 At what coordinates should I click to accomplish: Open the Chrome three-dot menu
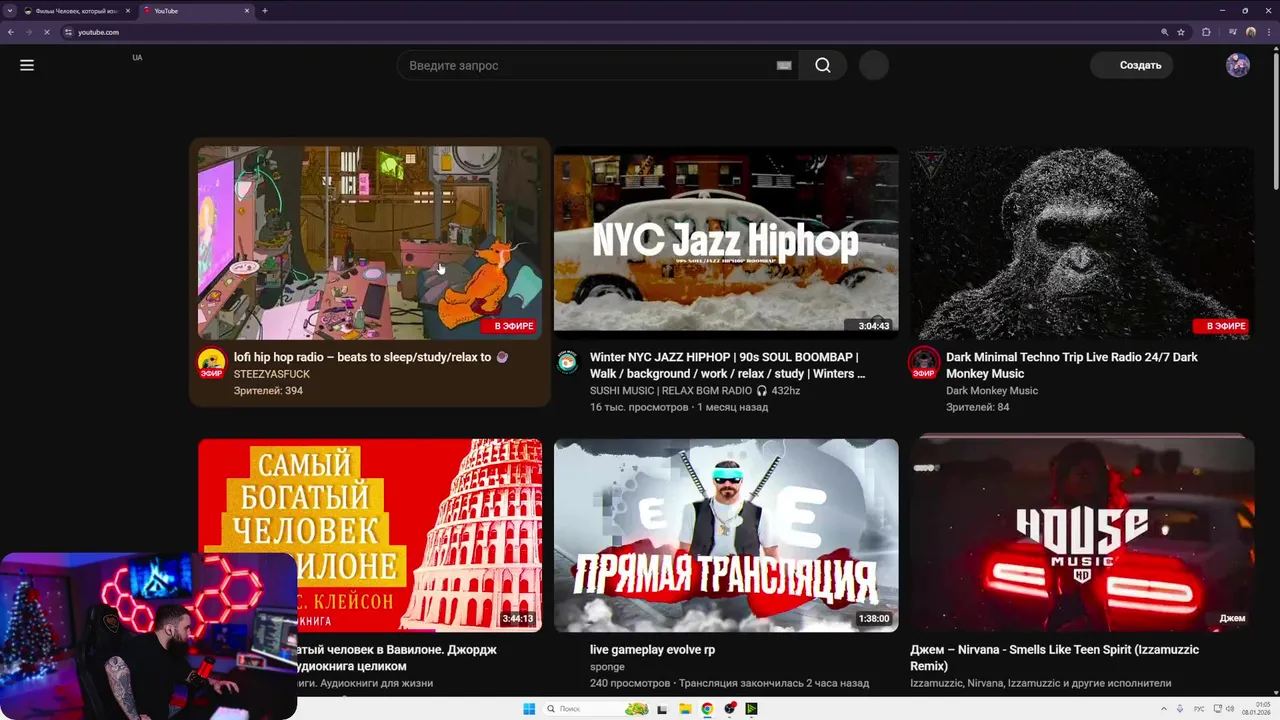pyautogui.click(x=1269, y=32)
